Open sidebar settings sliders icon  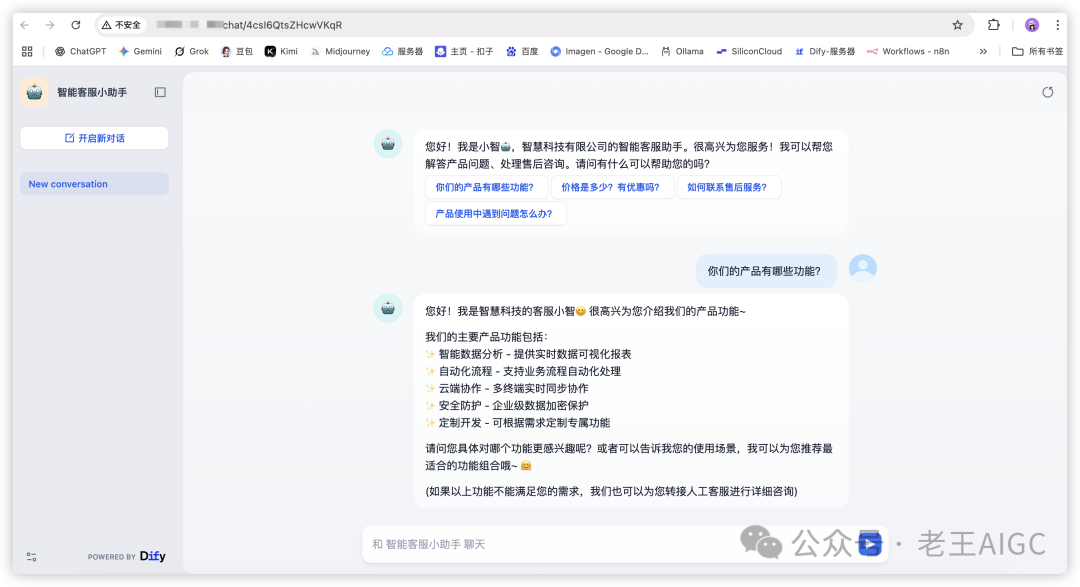pyautogui.click(x=32, y=557)
